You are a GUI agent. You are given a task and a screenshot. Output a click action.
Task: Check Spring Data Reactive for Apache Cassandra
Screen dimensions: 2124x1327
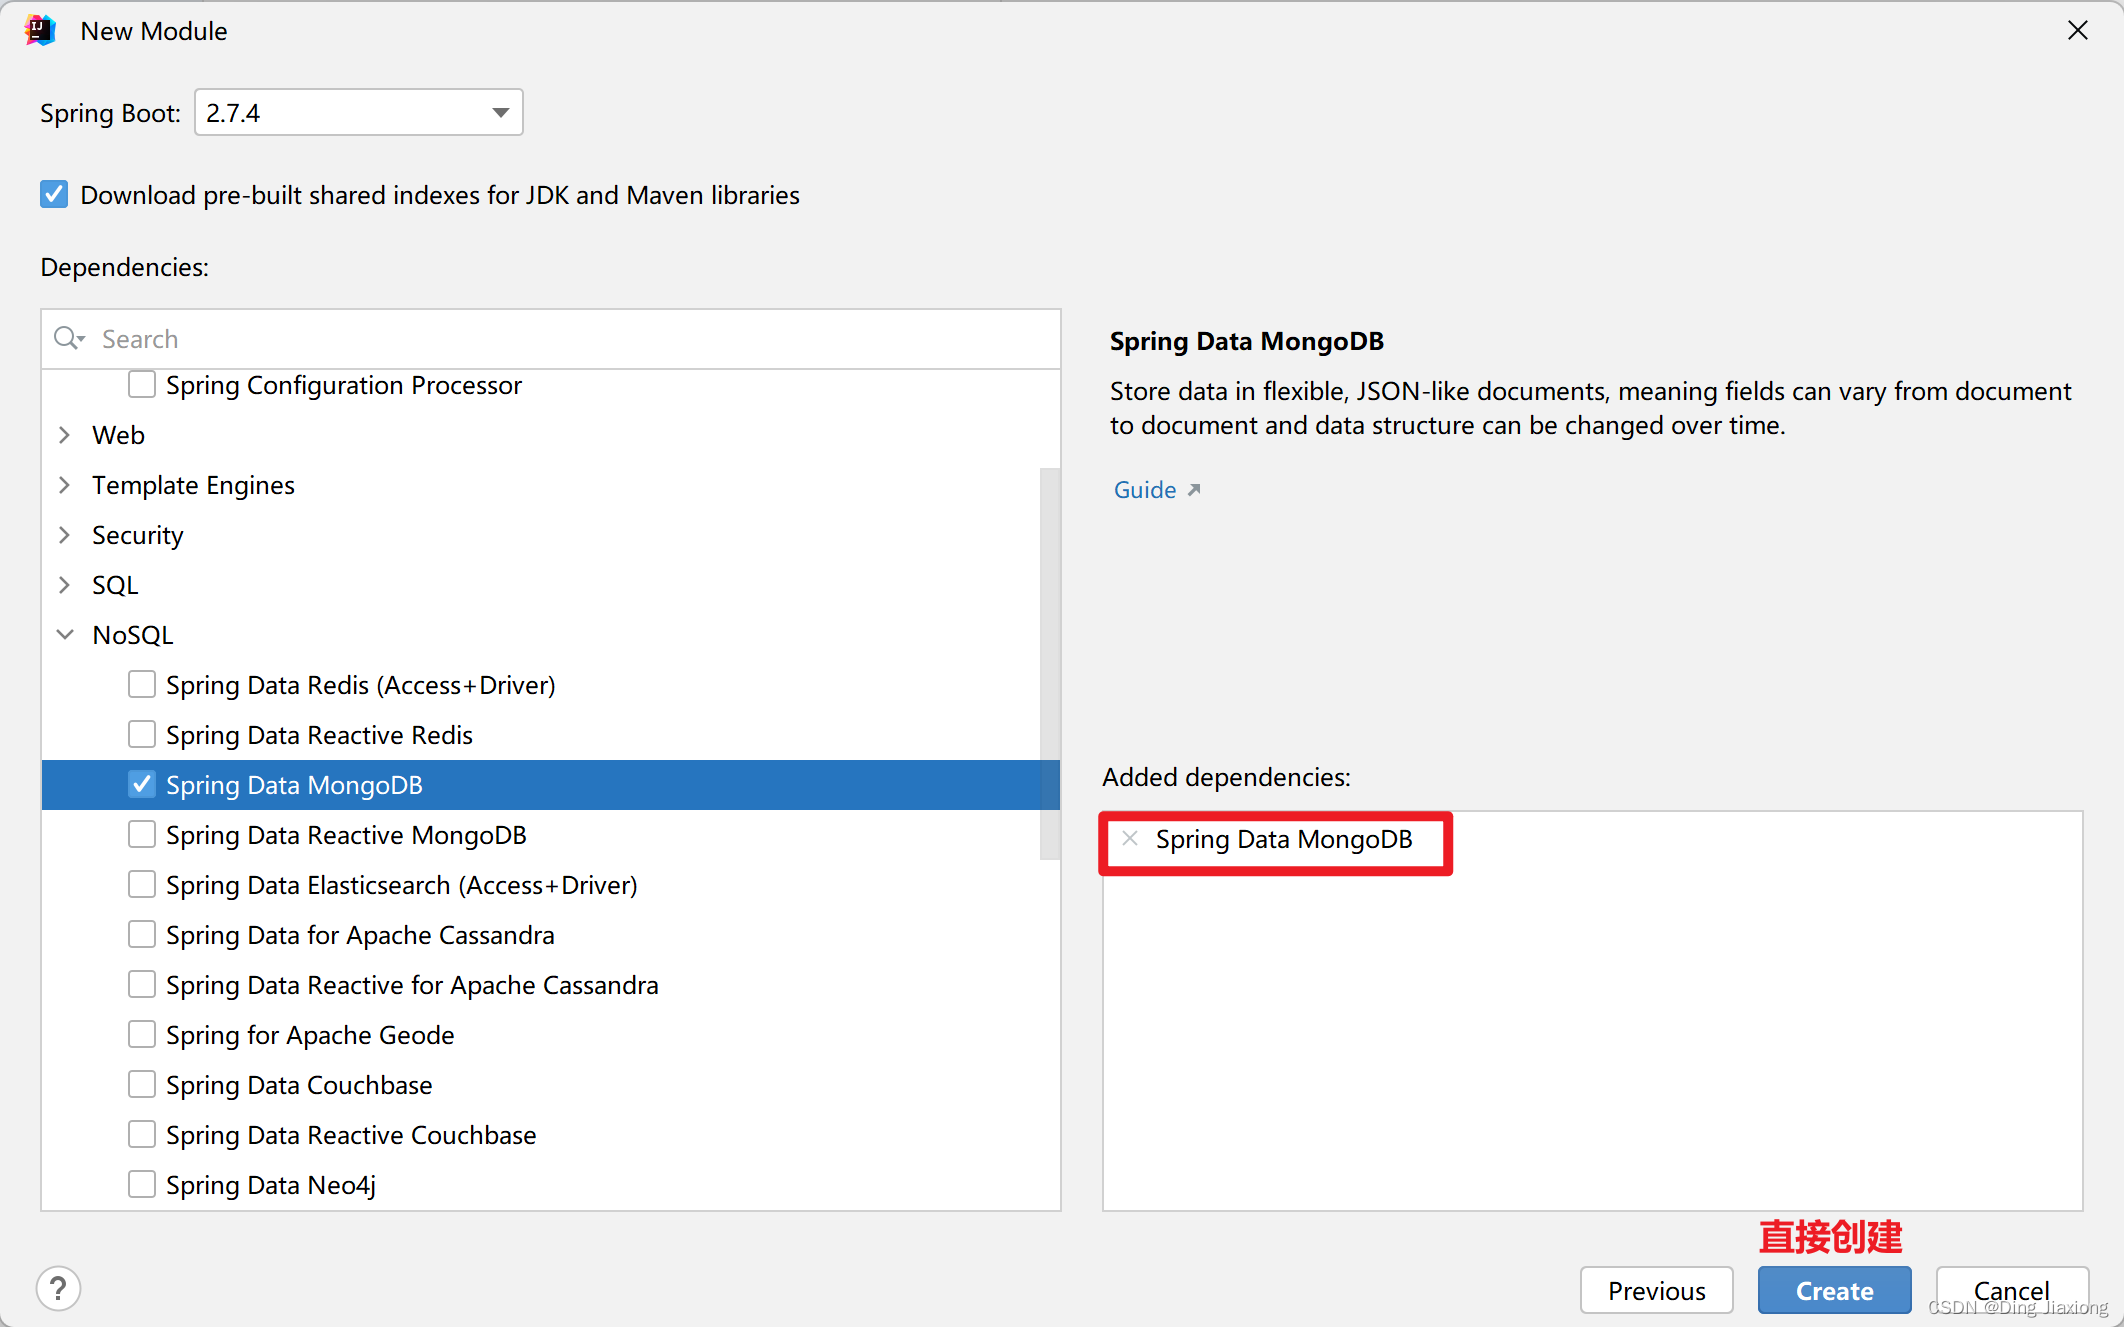pyautogui.click(x=142, y=985)
